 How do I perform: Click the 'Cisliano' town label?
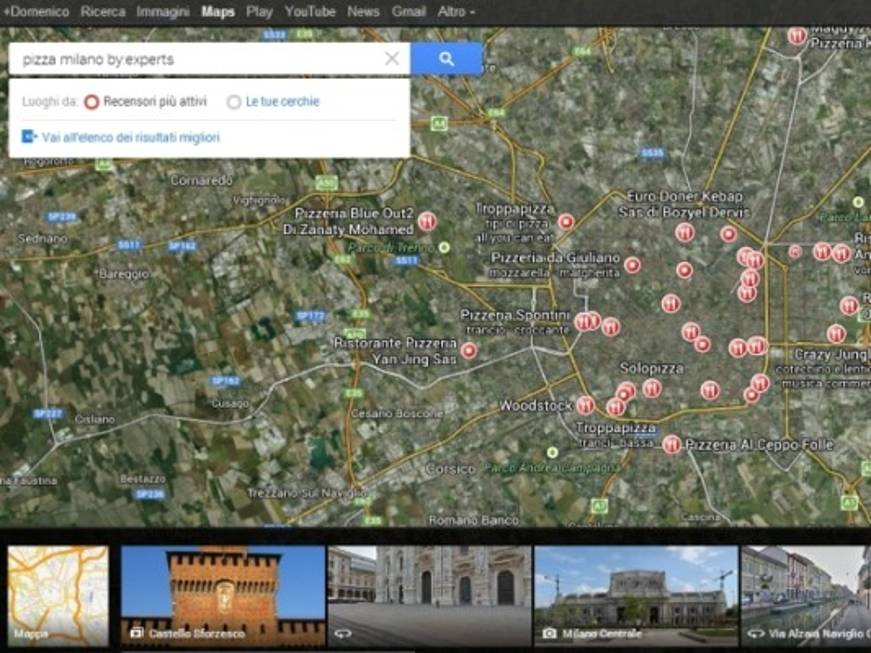coord(95,419)
